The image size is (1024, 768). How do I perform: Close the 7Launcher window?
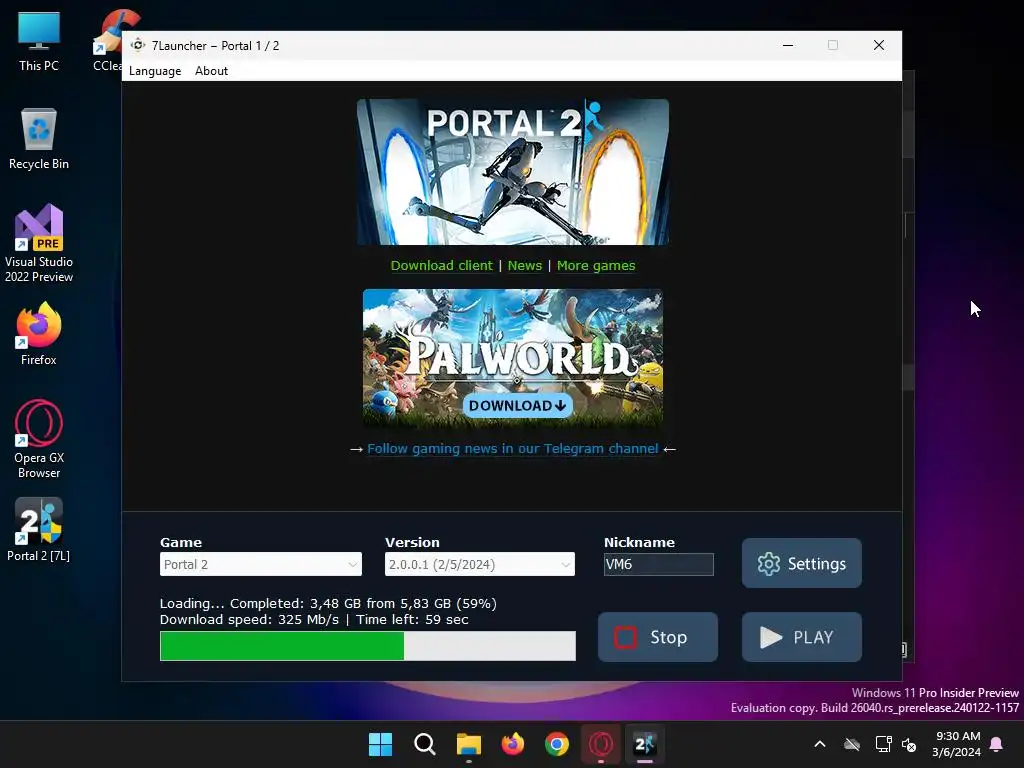click(x=879, y=45)
